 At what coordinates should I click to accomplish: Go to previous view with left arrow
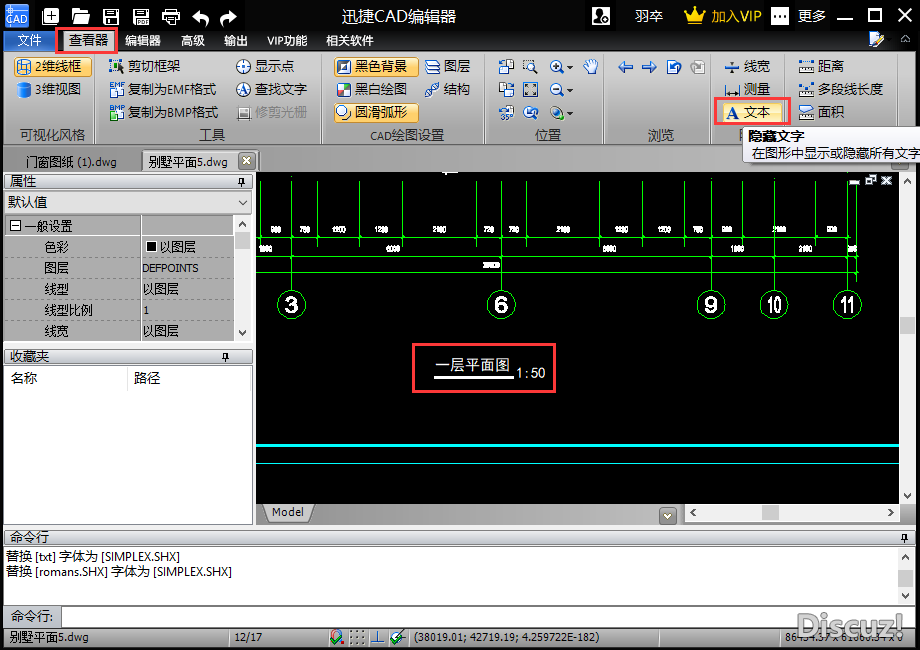click(626, 67)
